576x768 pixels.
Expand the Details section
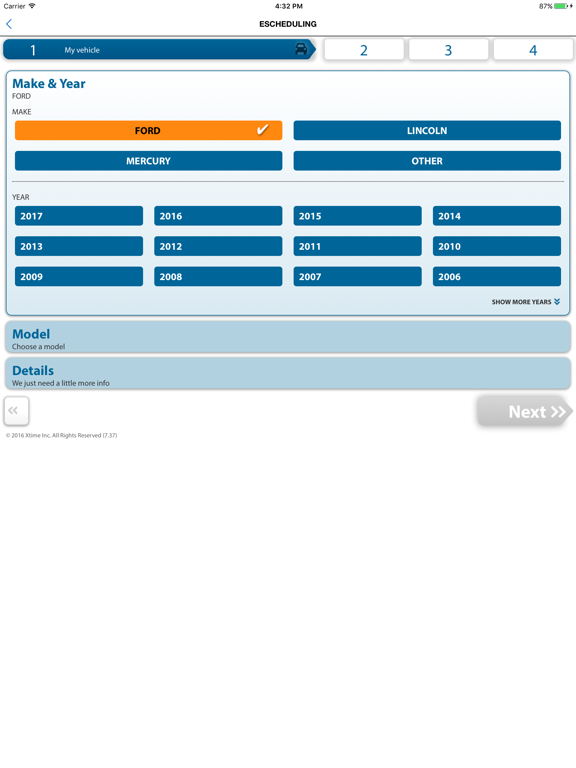coord(288,374)
